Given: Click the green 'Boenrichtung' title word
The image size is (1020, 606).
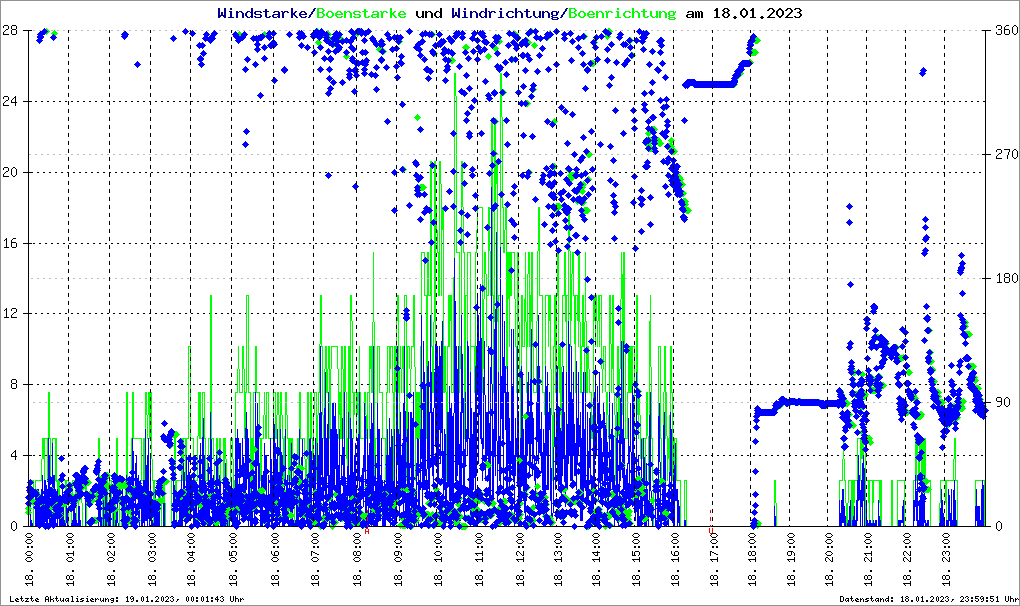Looking at the screenshot, I should (622, 14).
